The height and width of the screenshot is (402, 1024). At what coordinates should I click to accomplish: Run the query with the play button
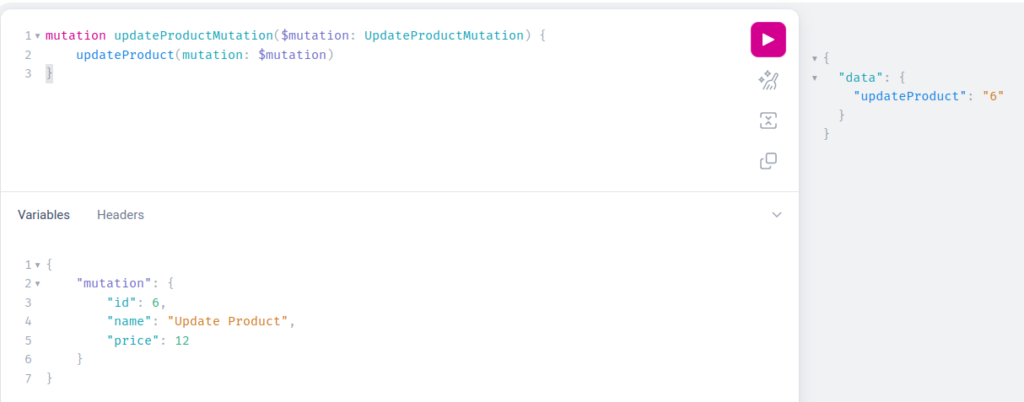pyautogui.click(x=768, y=40)
